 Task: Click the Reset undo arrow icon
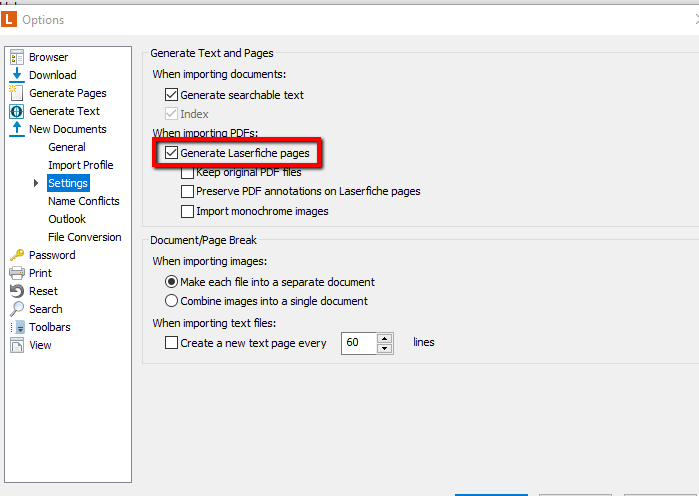coord(17,291)
